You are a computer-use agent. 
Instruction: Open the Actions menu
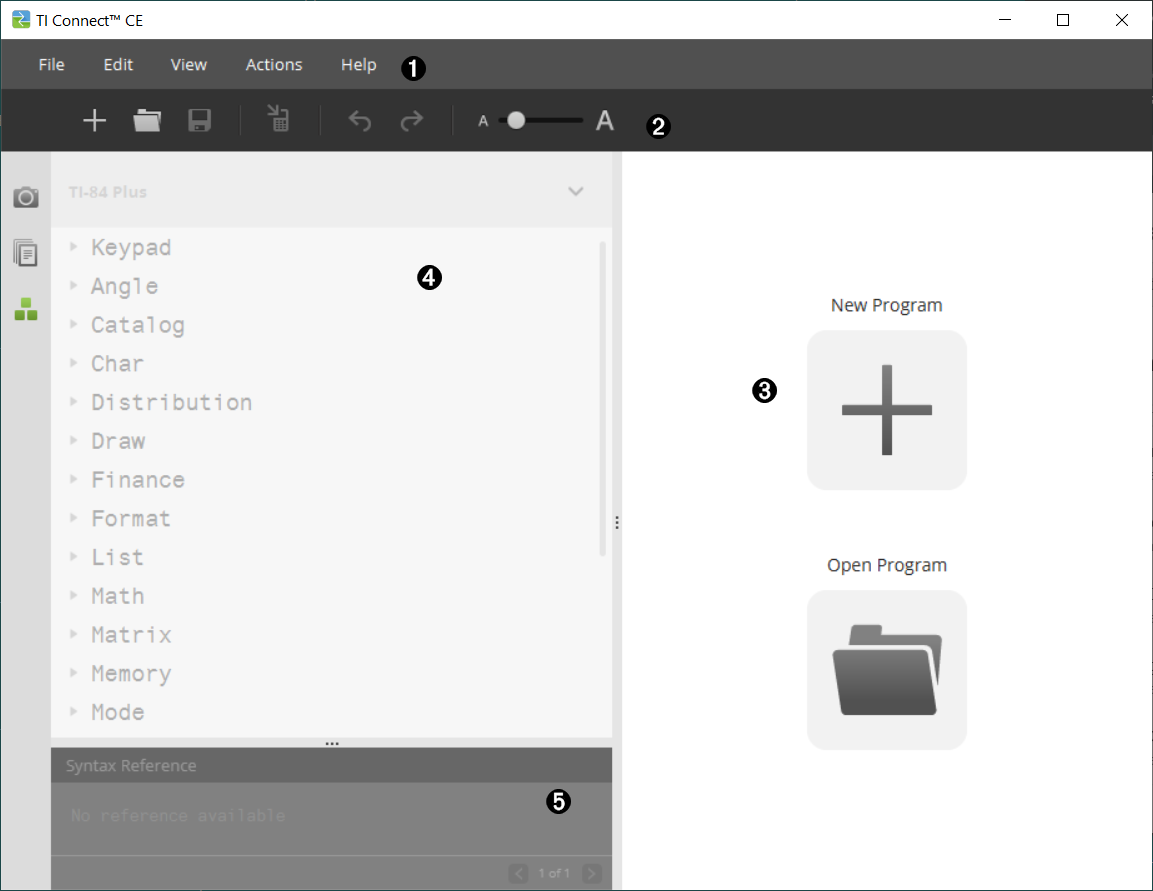[274, 65]
